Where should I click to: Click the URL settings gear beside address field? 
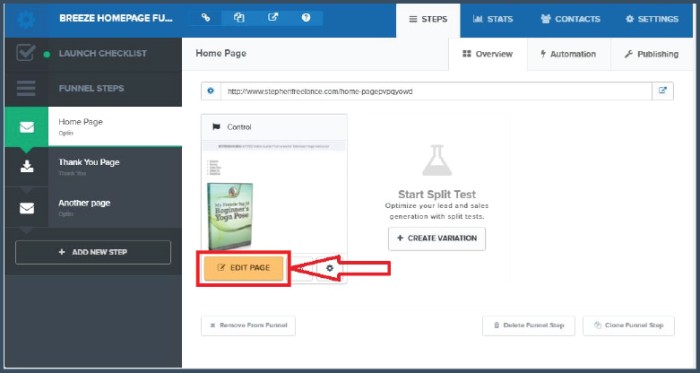click(211, 91)
